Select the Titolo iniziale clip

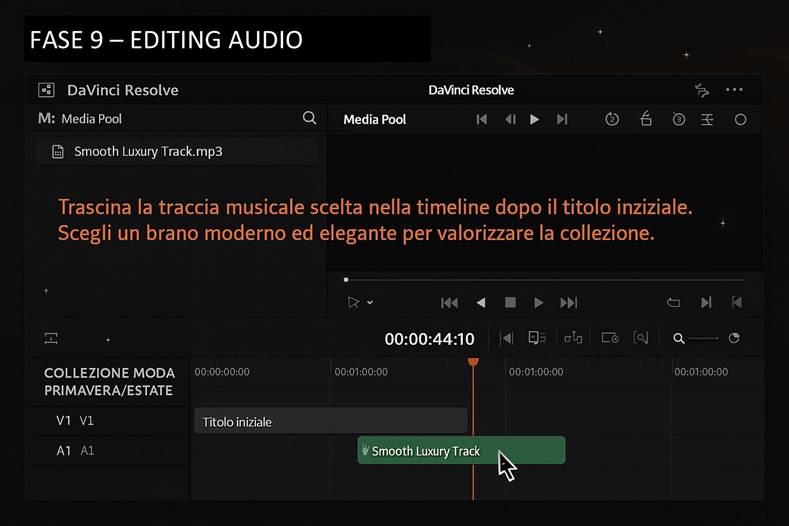331,421
